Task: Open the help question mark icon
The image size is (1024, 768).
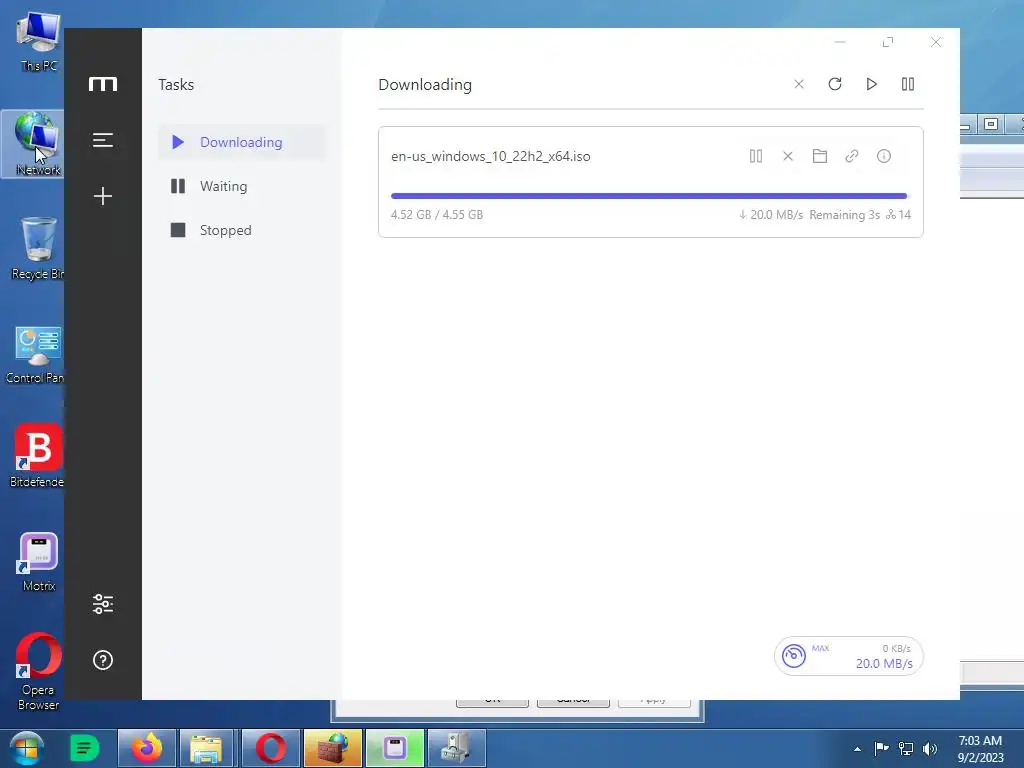Action: pyautogui.click(x=103, y=660)
